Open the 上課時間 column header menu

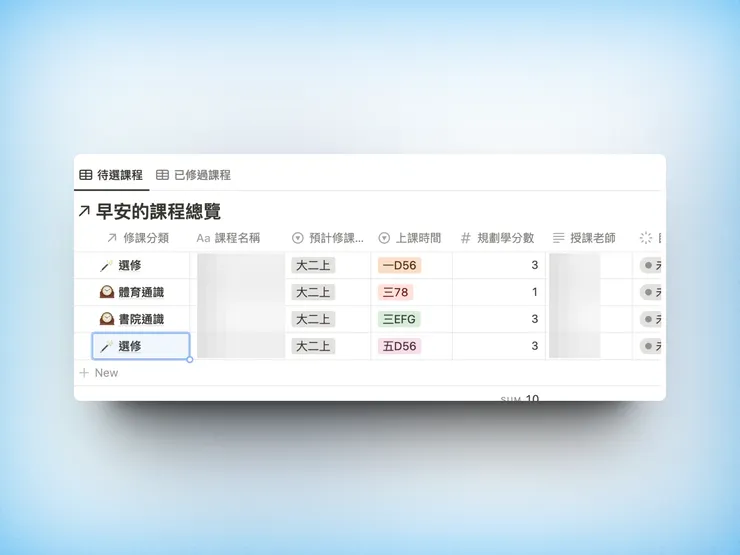[x=410, y=238]
